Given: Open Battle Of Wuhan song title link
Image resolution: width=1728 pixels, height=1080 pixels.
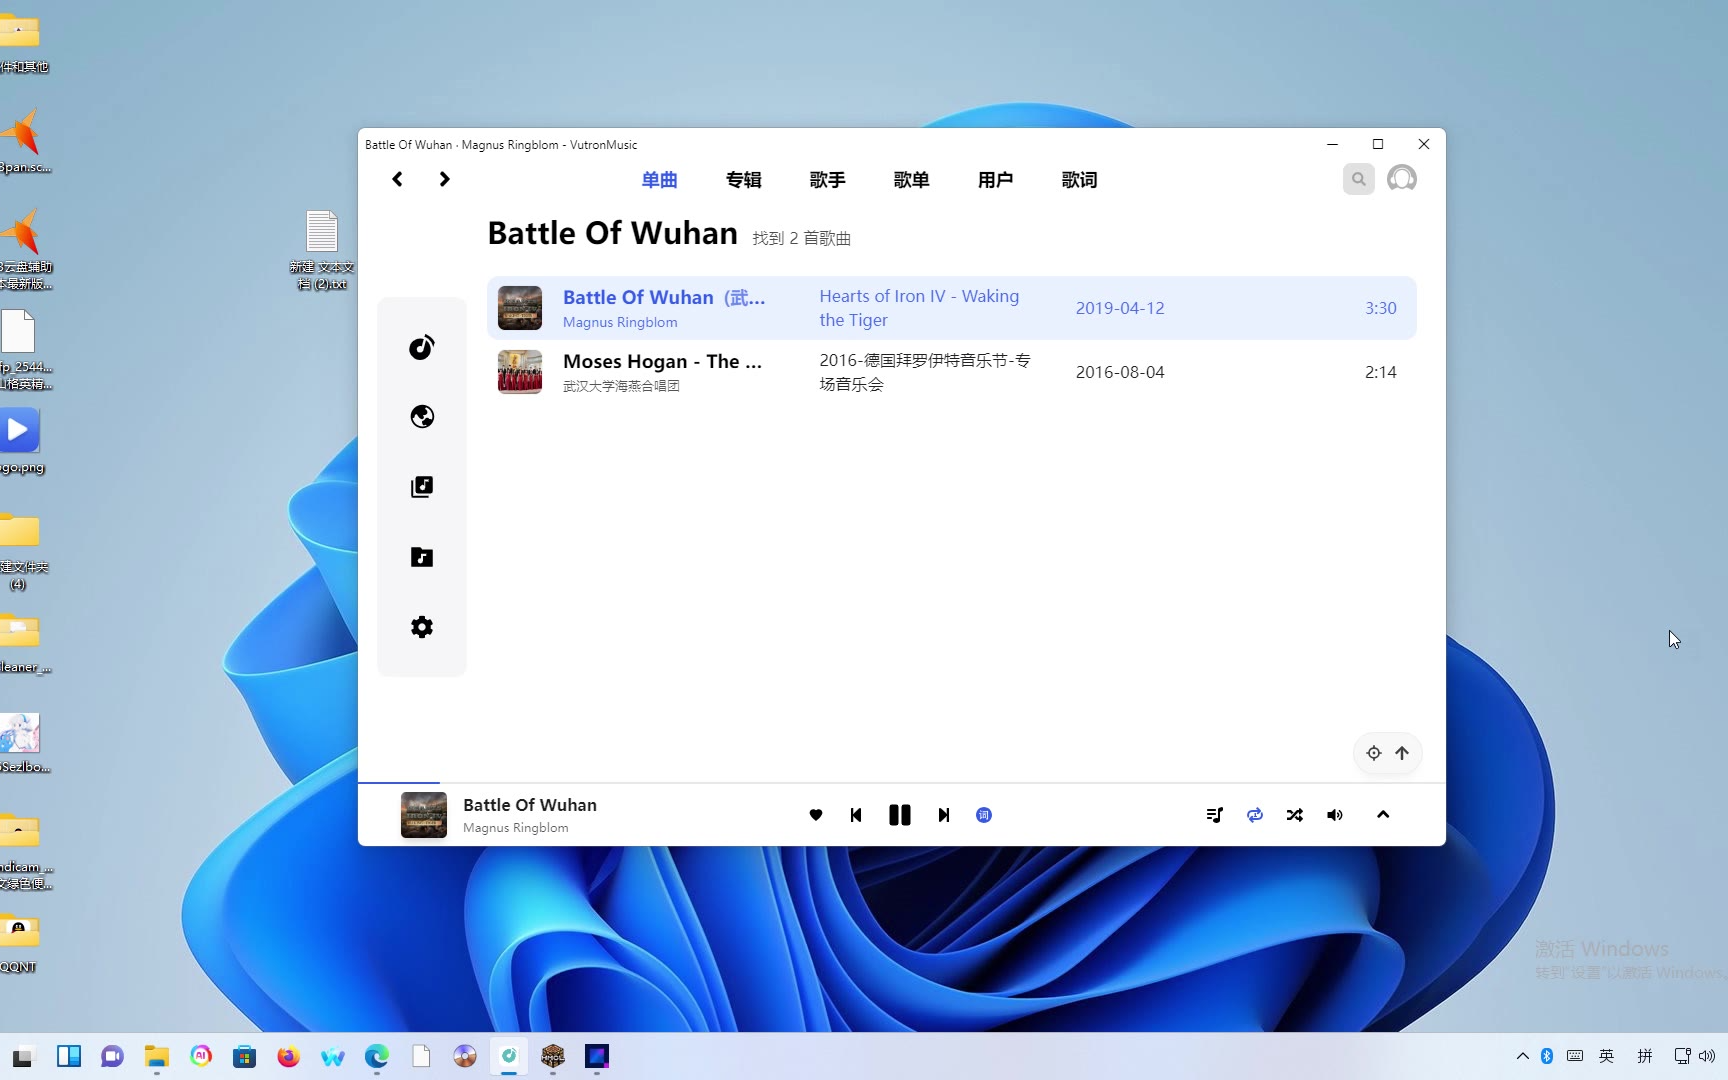Looking at the screenshot, I should 664,297.
